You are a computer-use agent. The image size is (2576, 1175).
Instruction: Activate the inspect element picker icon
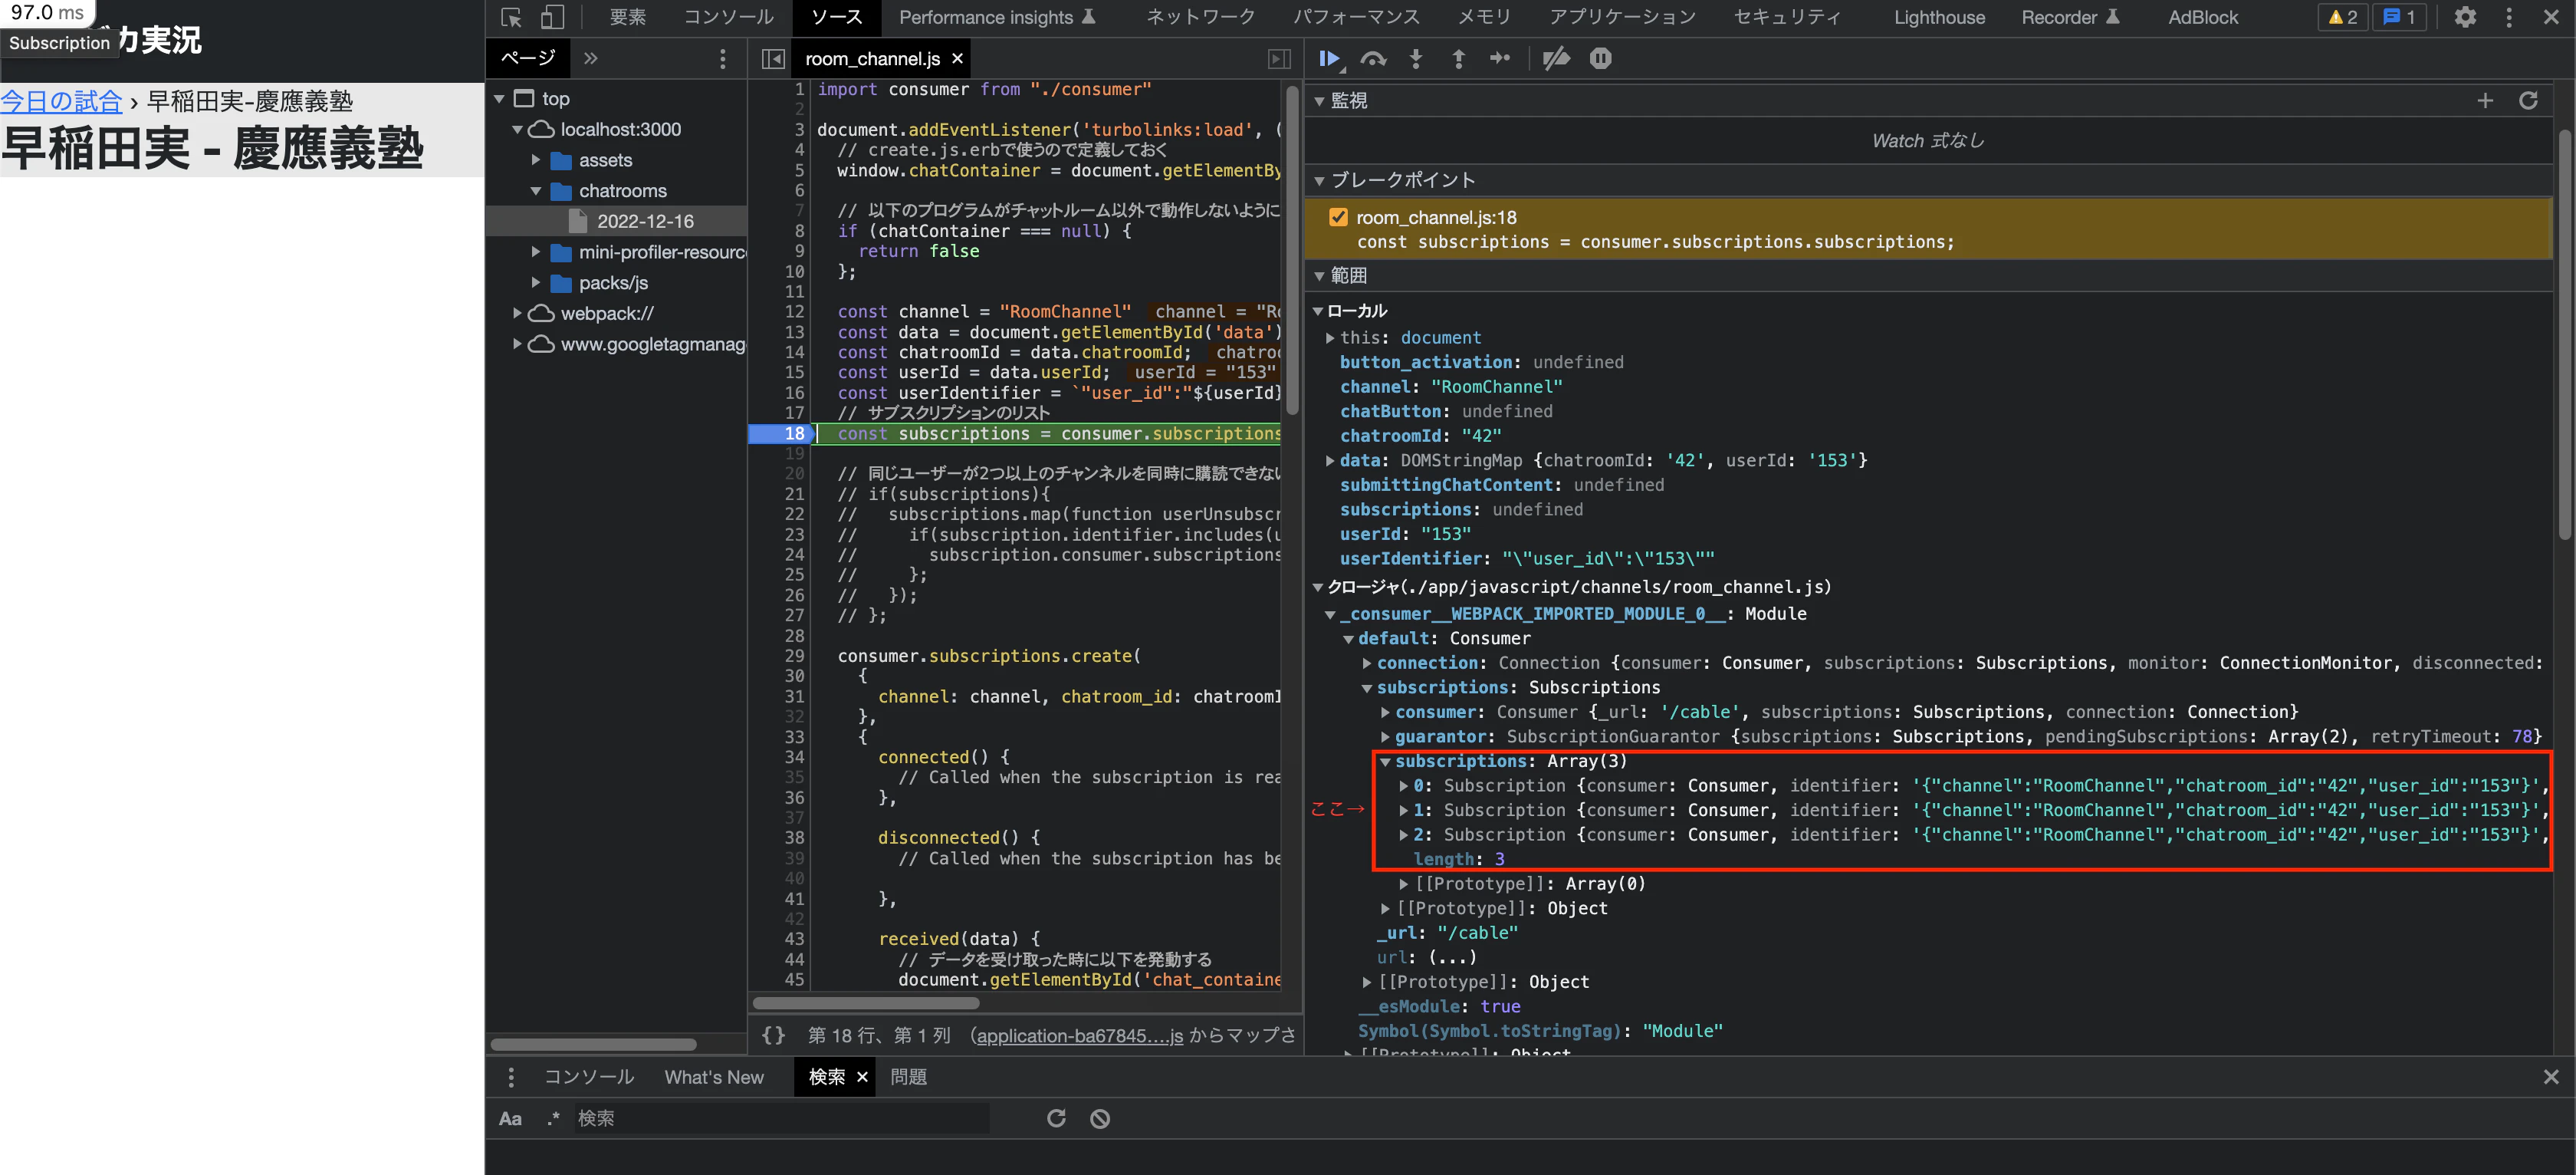click(511, 18)
